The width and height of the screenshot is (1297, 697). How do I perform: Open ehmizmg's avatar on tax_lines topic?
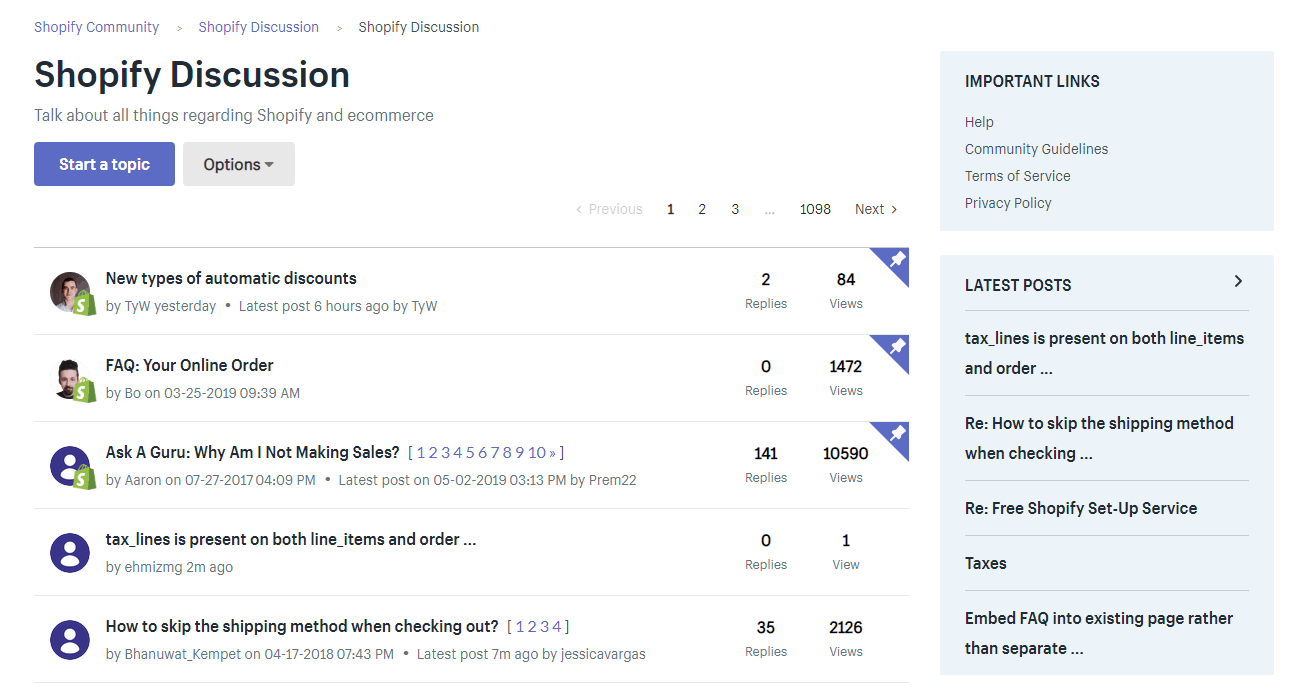[x=70, y=553]
